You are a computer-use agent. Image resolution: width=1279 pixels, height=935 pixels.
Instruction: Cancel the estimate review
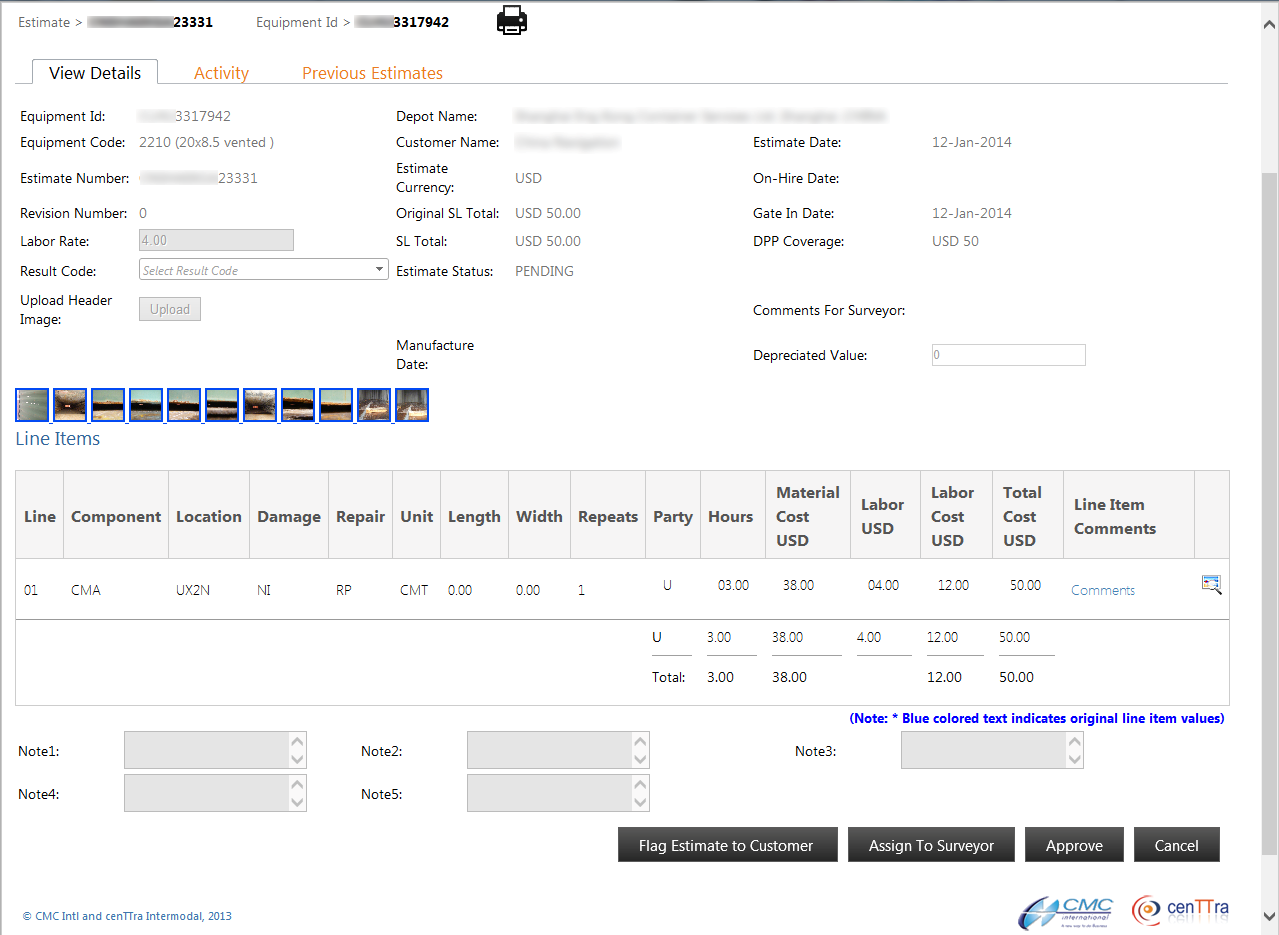[x=1176, y=844]
